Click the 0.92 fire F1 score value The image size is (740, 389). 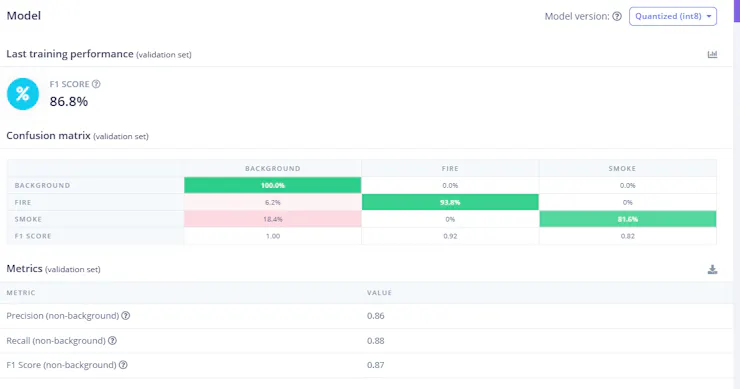(450, 236)
